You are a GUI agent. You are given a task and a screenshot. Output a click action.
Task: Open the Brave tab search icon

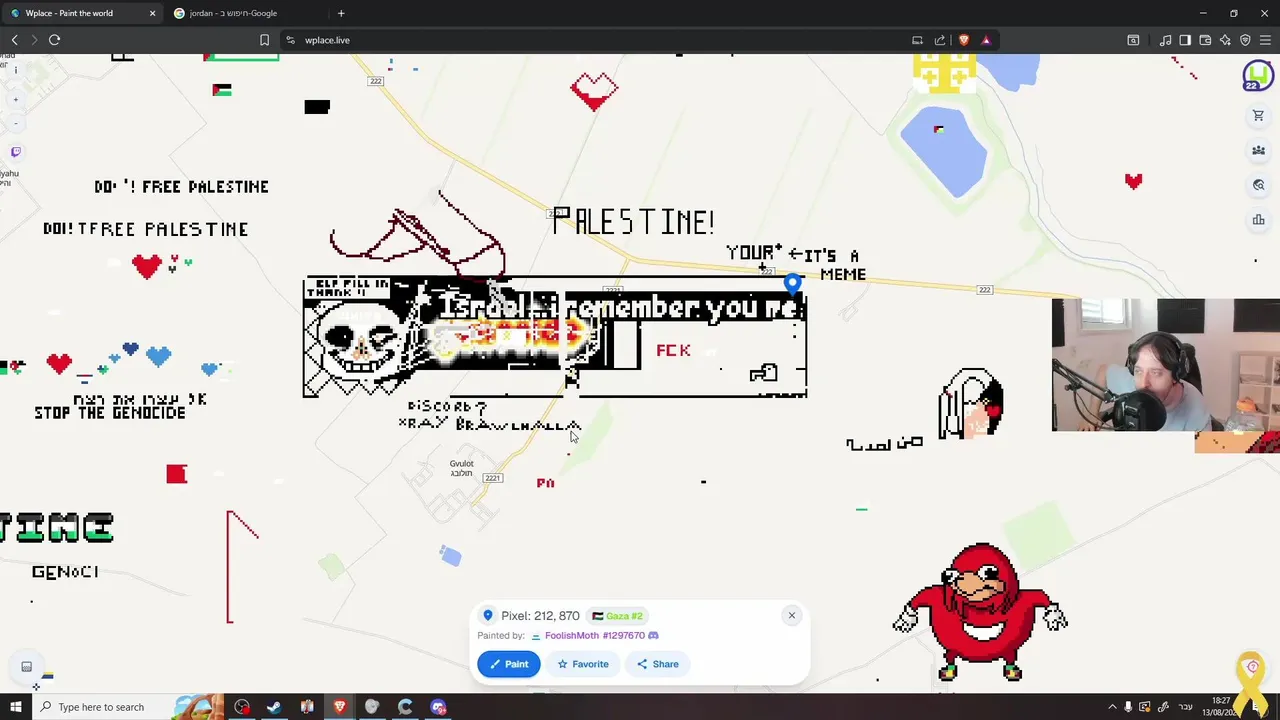coord(1133,40)
